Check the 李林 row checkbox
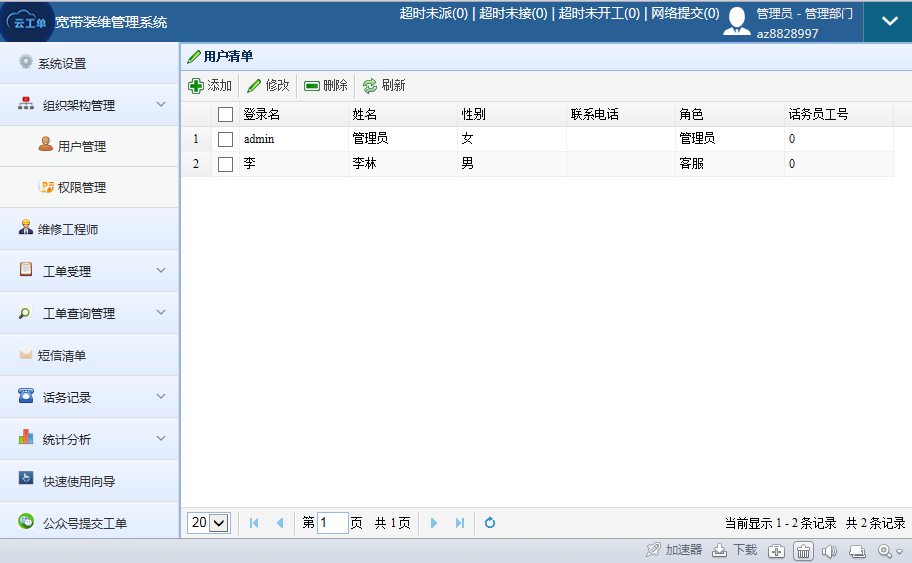Screen dimensions: 912x563 point(226,164)
